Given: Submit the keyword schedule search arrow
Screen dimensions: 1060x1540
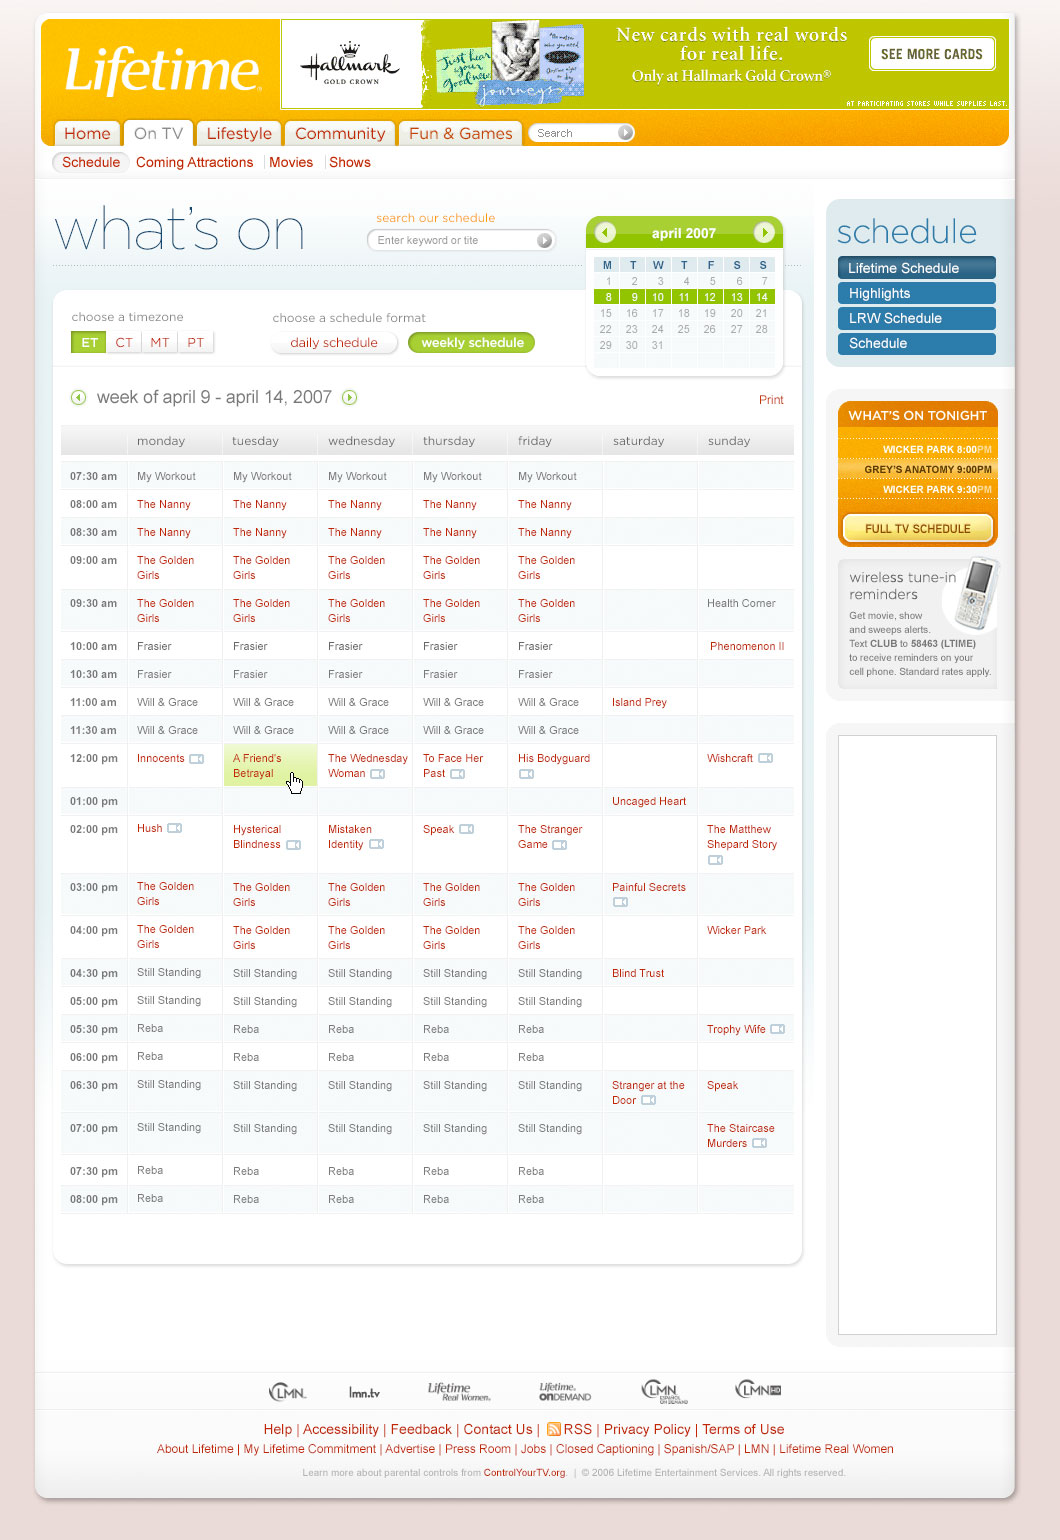Looking at the screenshot, I should pyautogui.click(x=544, y=241).
